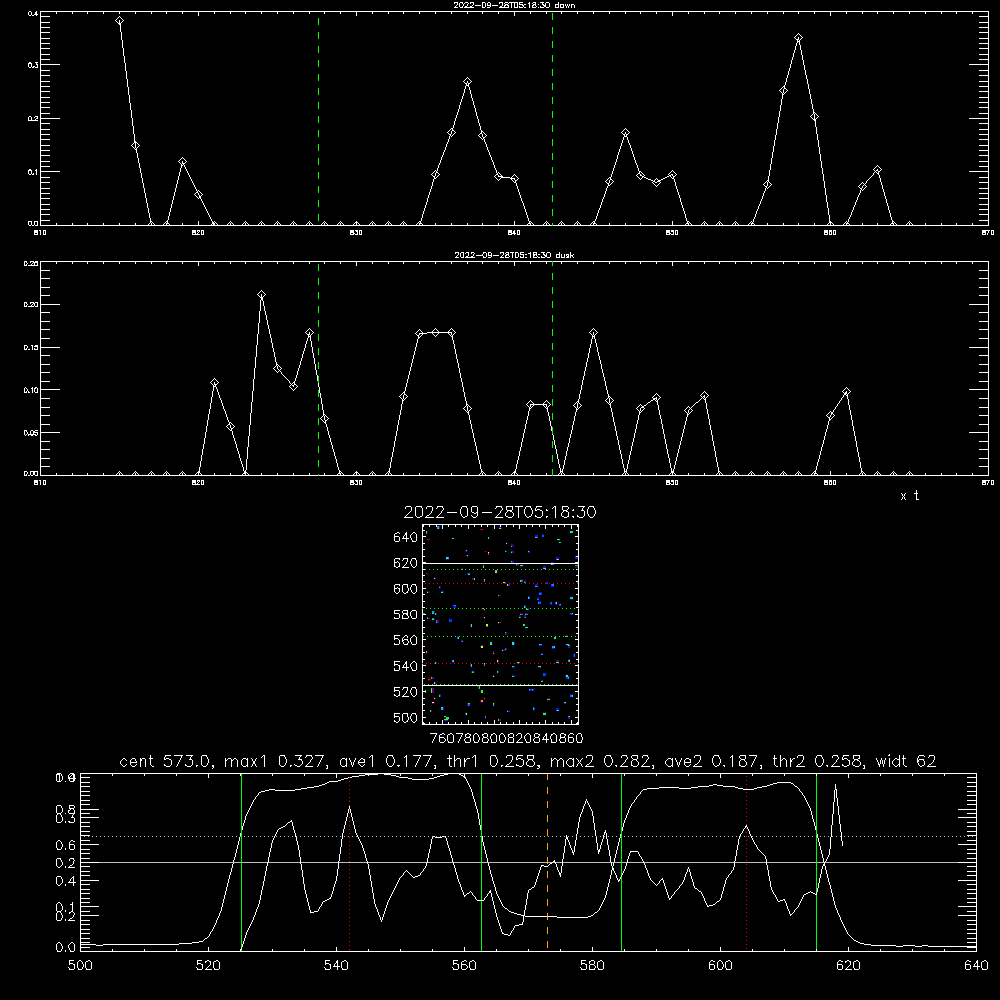The width and height of the screenshot is (1000, 1000).
Task: Click the dusk plot highest peak diamond at 824
Action: coord(261,295)
